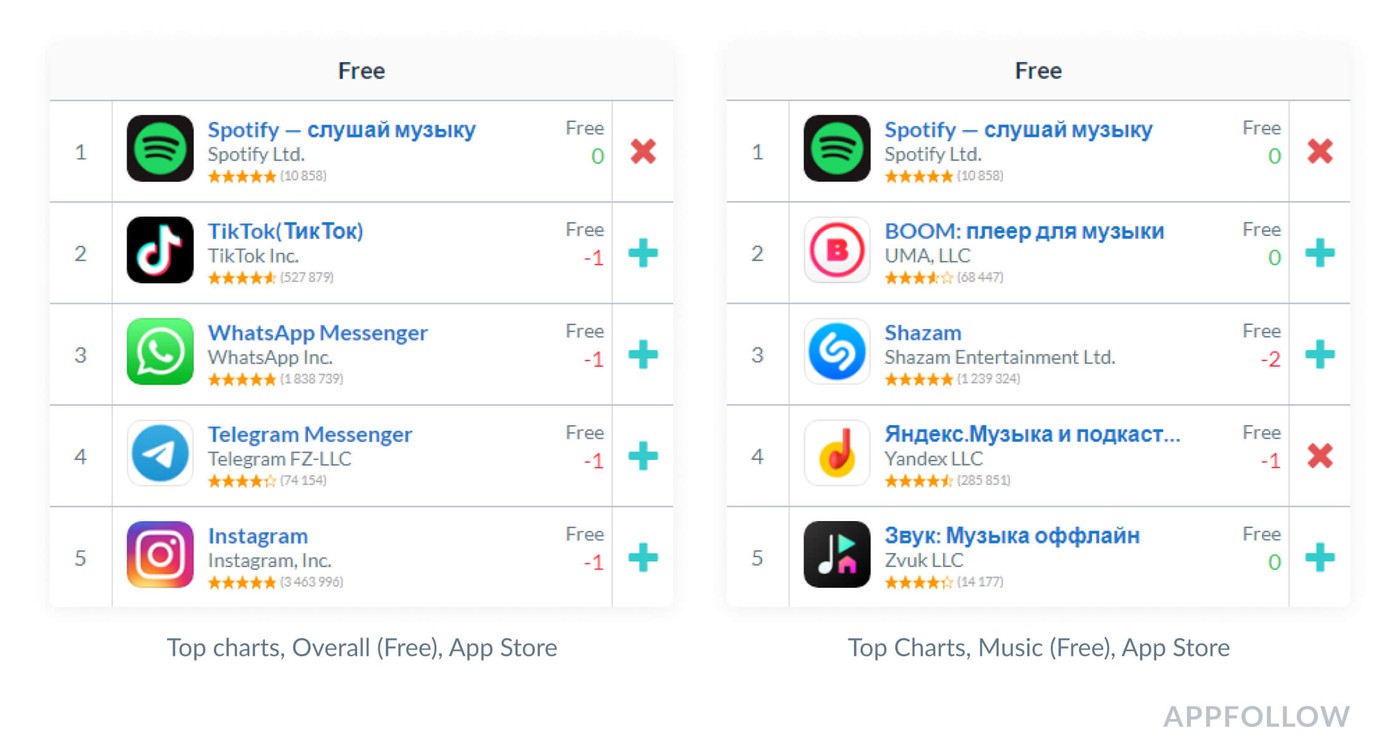
Task: Click the Shazam app icon
Action: pos(837,352)
